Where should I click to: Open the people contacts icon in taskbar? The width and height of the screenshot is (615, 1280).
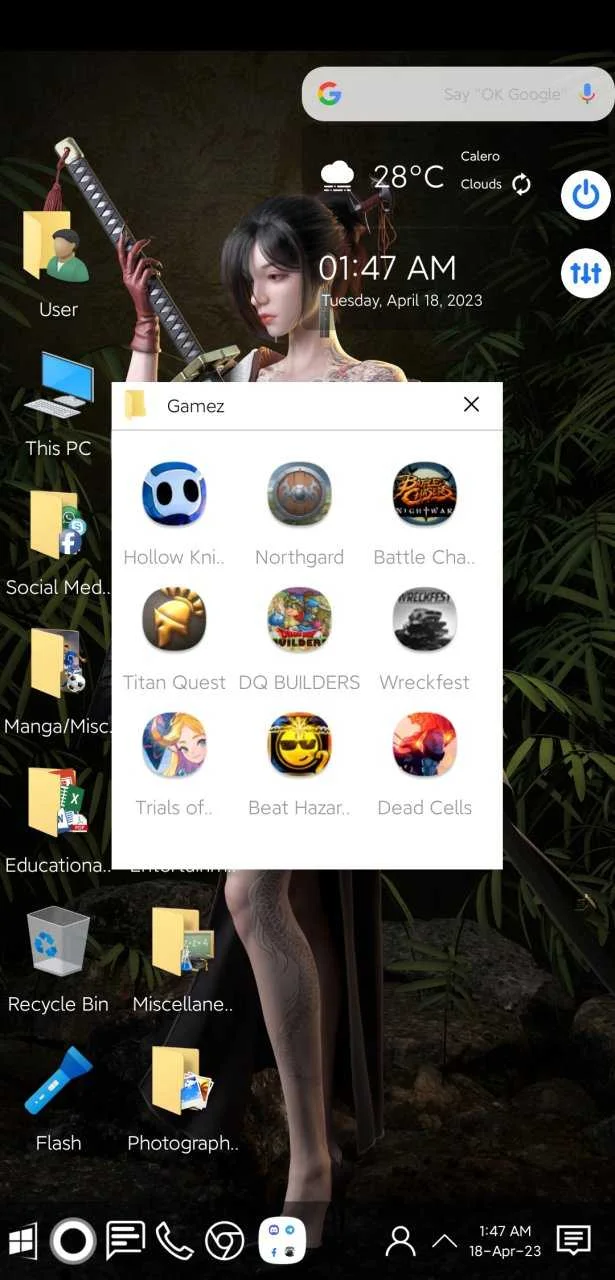click(x=400, y=1241)
